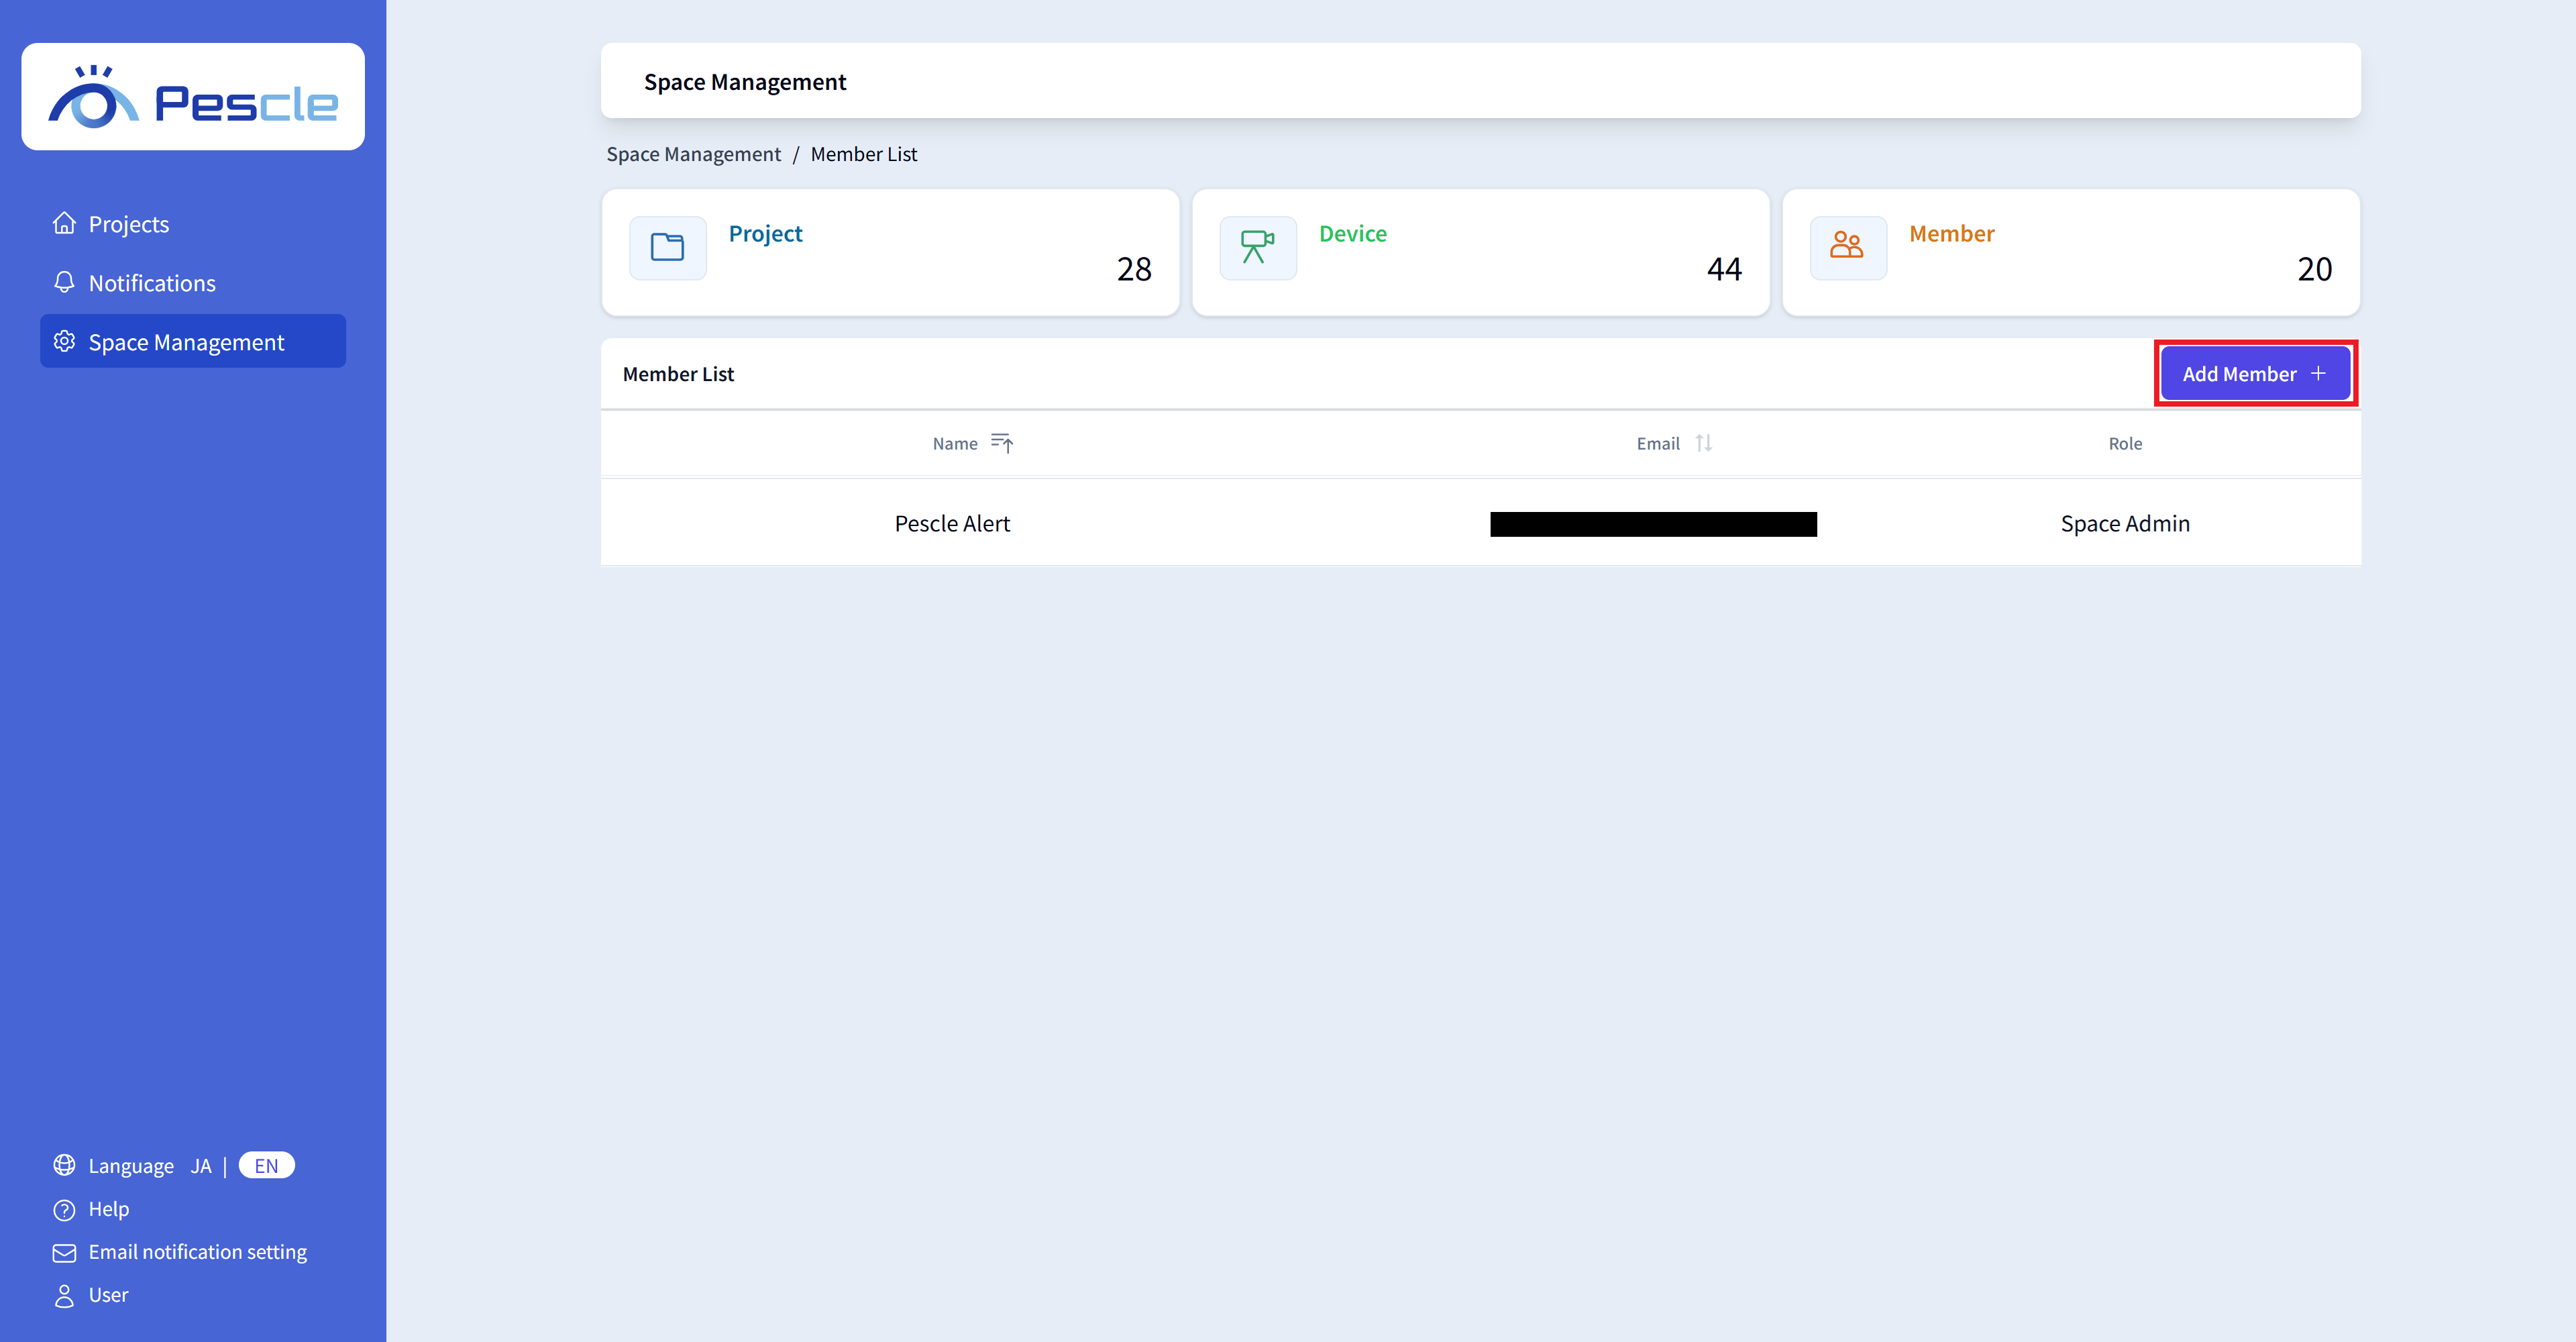Click the globe Language icon
The width and height of the screenshot is (2576, 1342).
64,1166
